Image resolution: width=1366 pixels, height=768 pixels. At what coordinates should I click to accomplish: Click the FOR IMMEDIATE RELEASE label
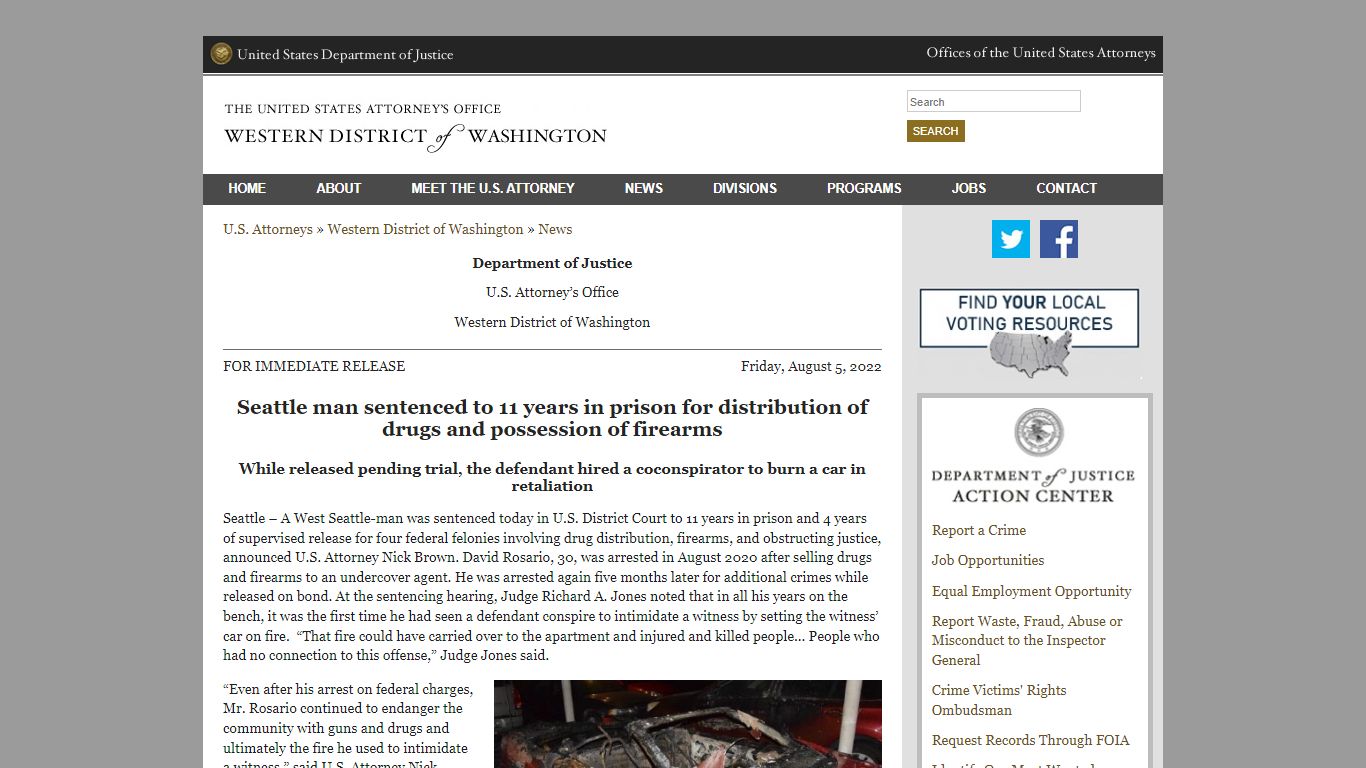[314, 366]
